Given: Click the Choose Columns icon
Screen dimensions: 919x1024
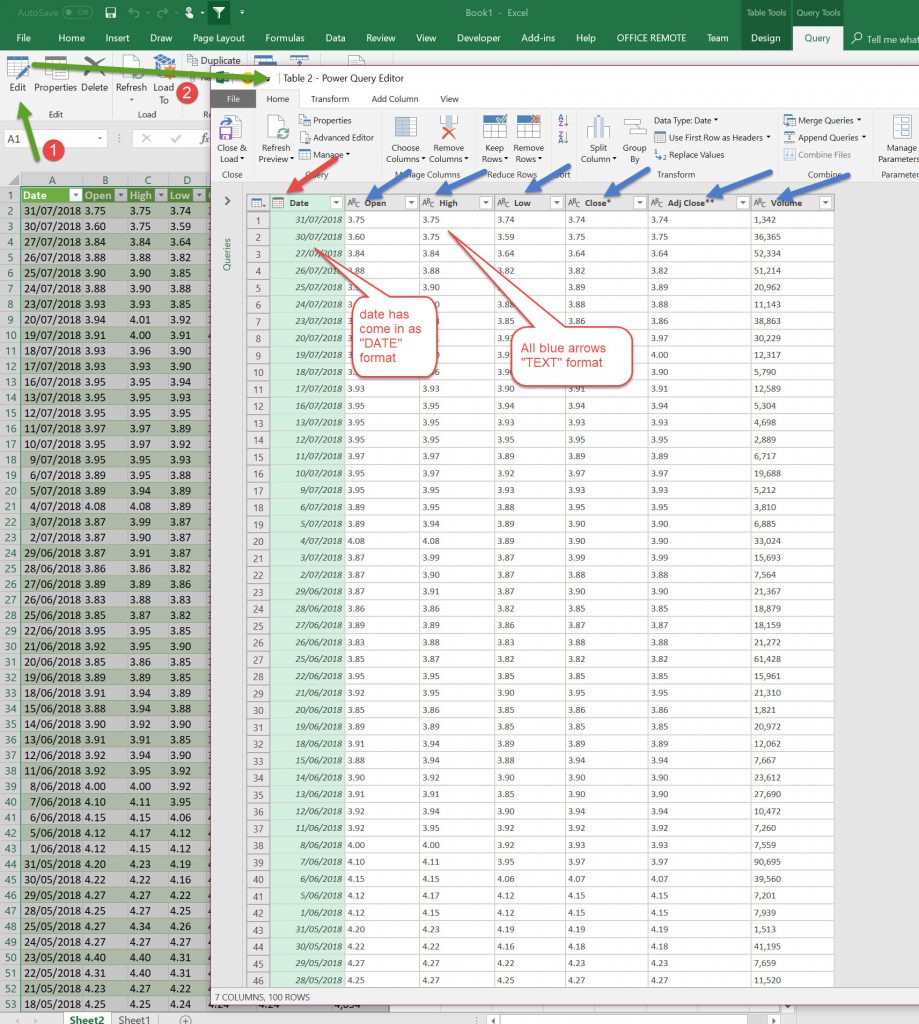Looking at the screenshot, I should click(x=405, y=129).
